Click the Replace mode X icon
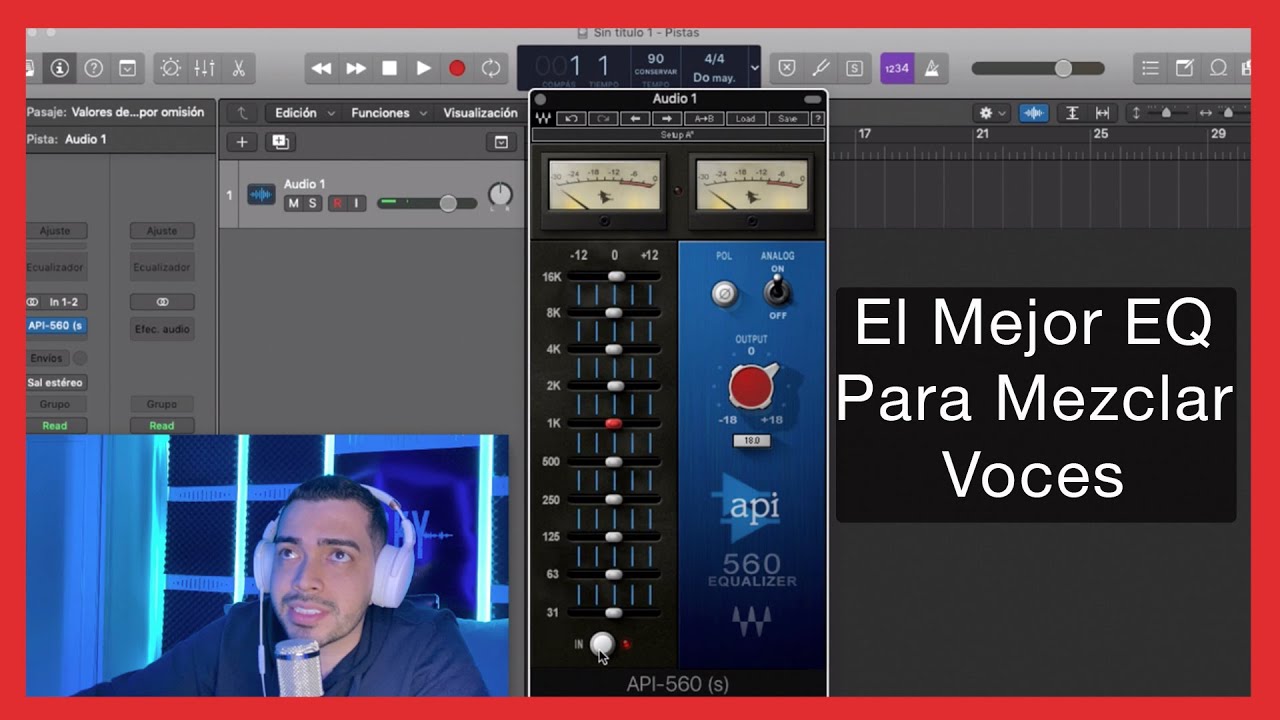 (x=787, y=68)
